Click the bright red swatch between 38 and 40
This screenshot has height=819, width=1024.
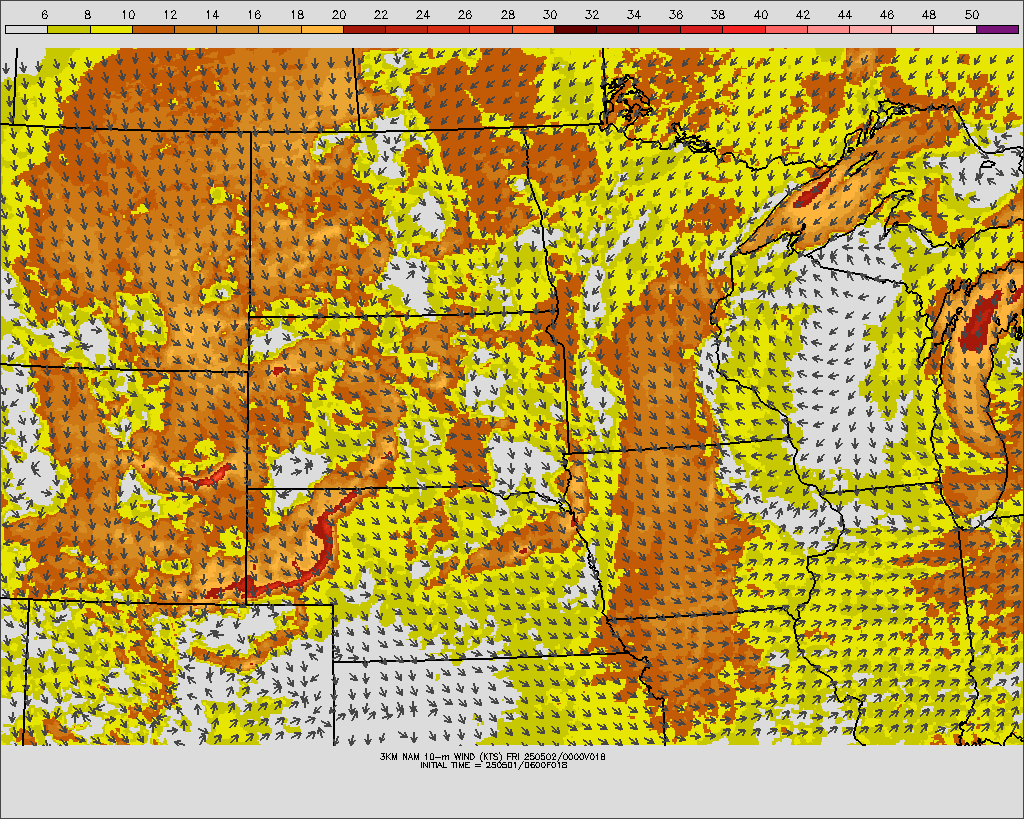(x=744, y=29)
